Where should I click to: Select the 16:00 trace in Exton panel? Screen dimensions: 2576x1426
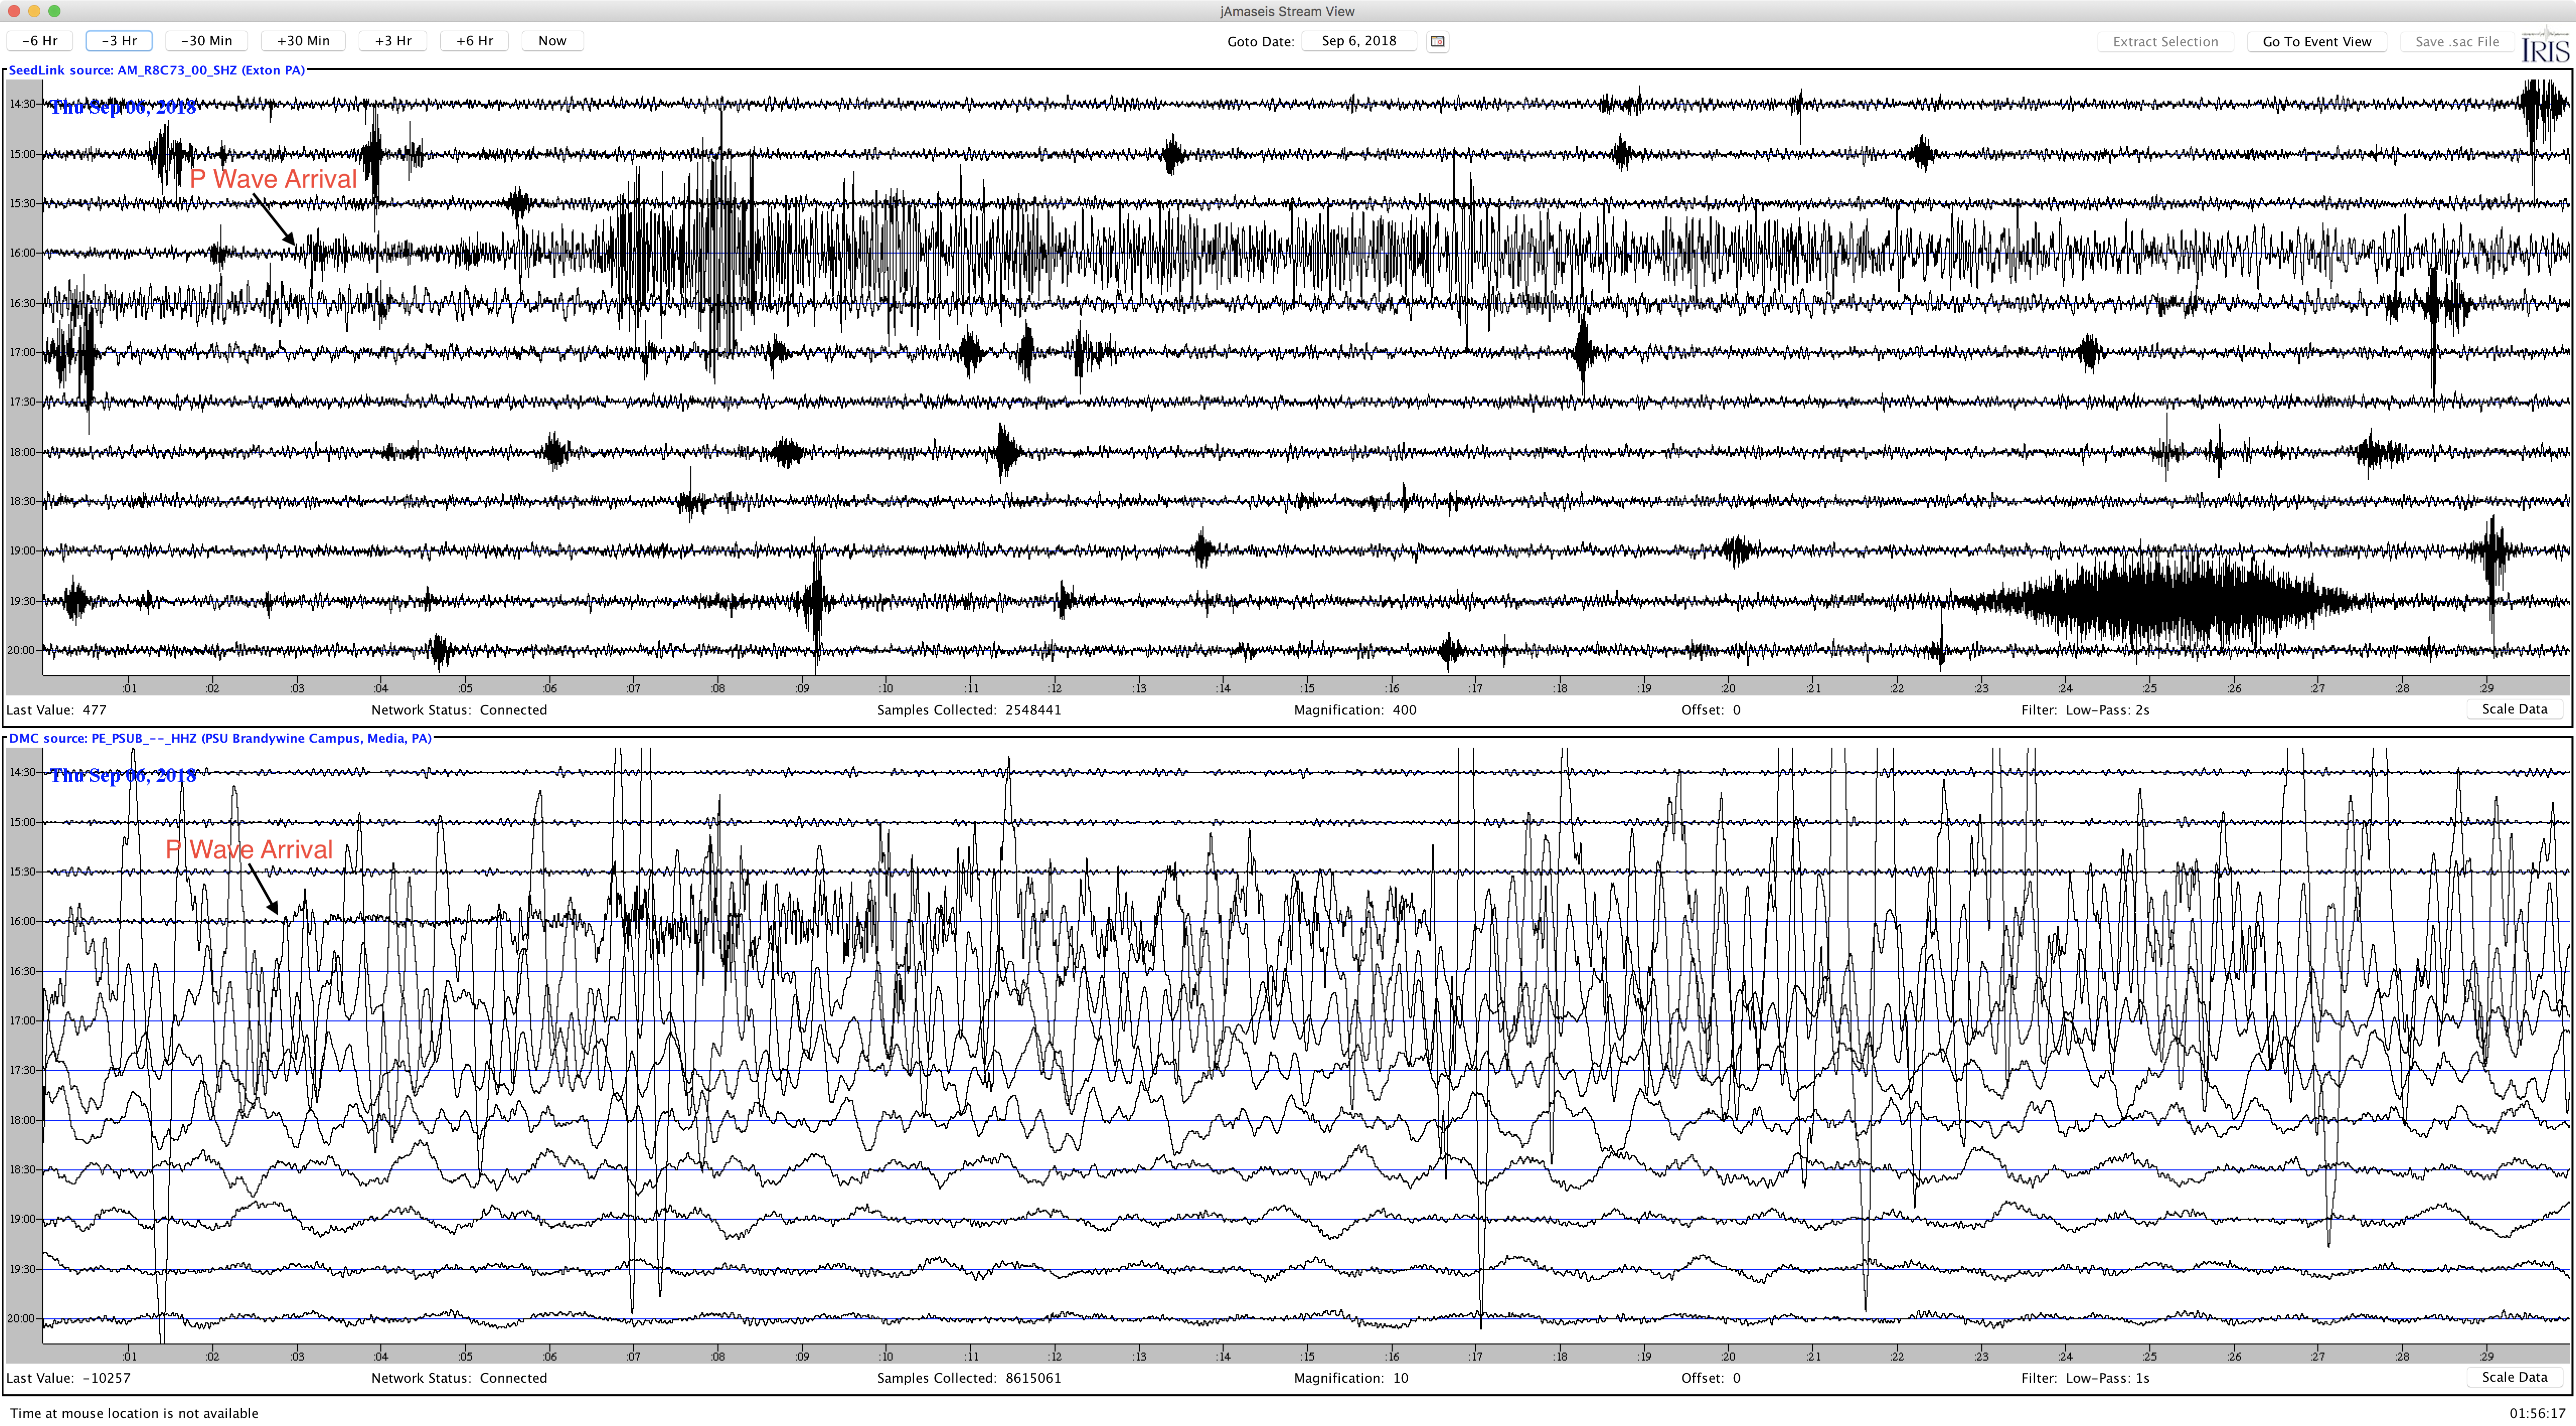pyautogui.click(x=1306, y=253)
